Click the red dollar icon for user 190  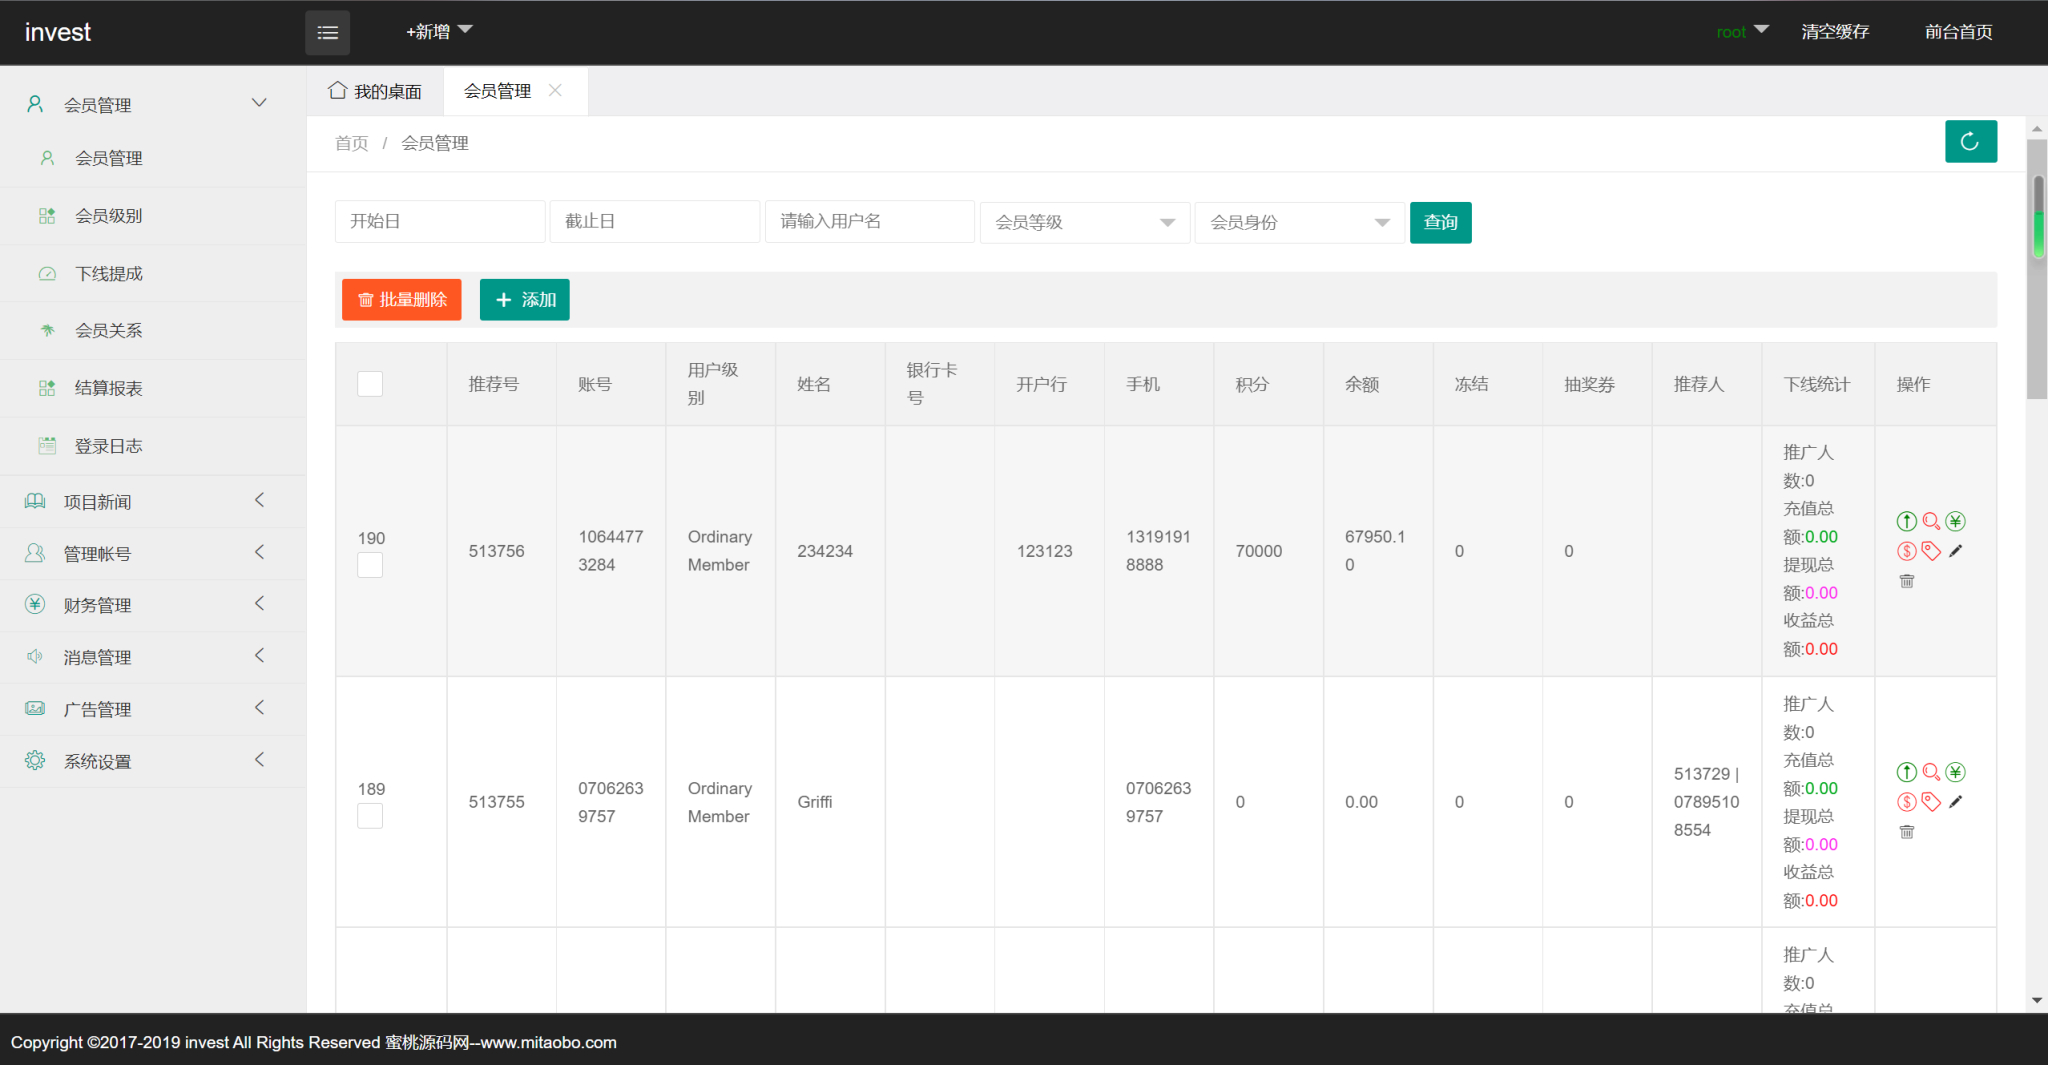coord(1907,551)
